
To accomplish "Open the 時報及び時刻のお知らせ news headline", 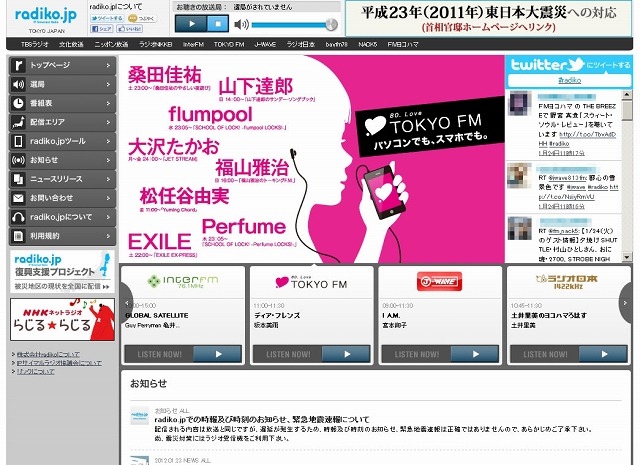I will coord(262,420).
